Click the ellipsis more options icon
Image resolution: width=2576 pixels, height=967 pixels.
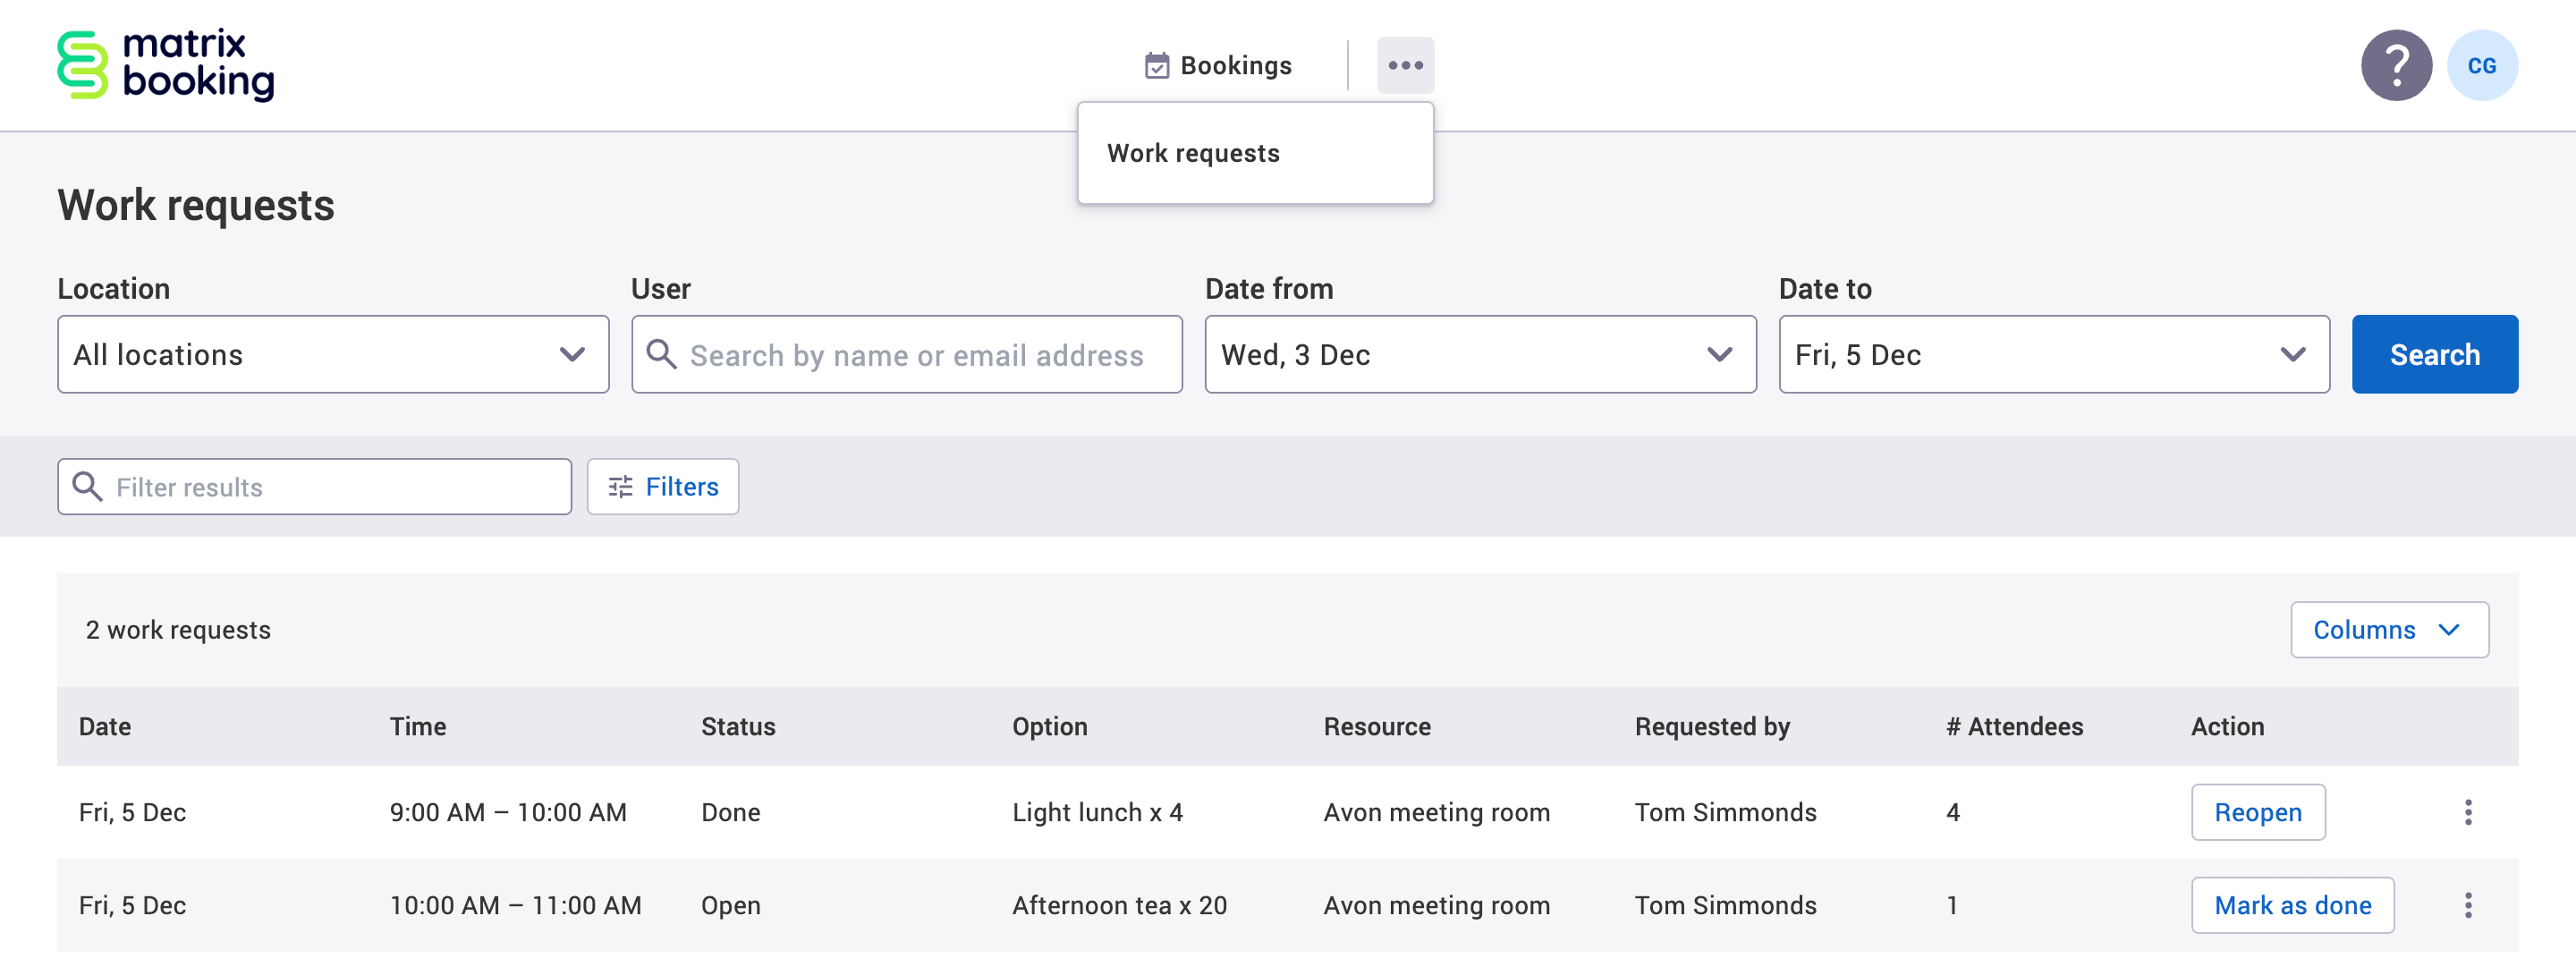[x=1405, y=64]
